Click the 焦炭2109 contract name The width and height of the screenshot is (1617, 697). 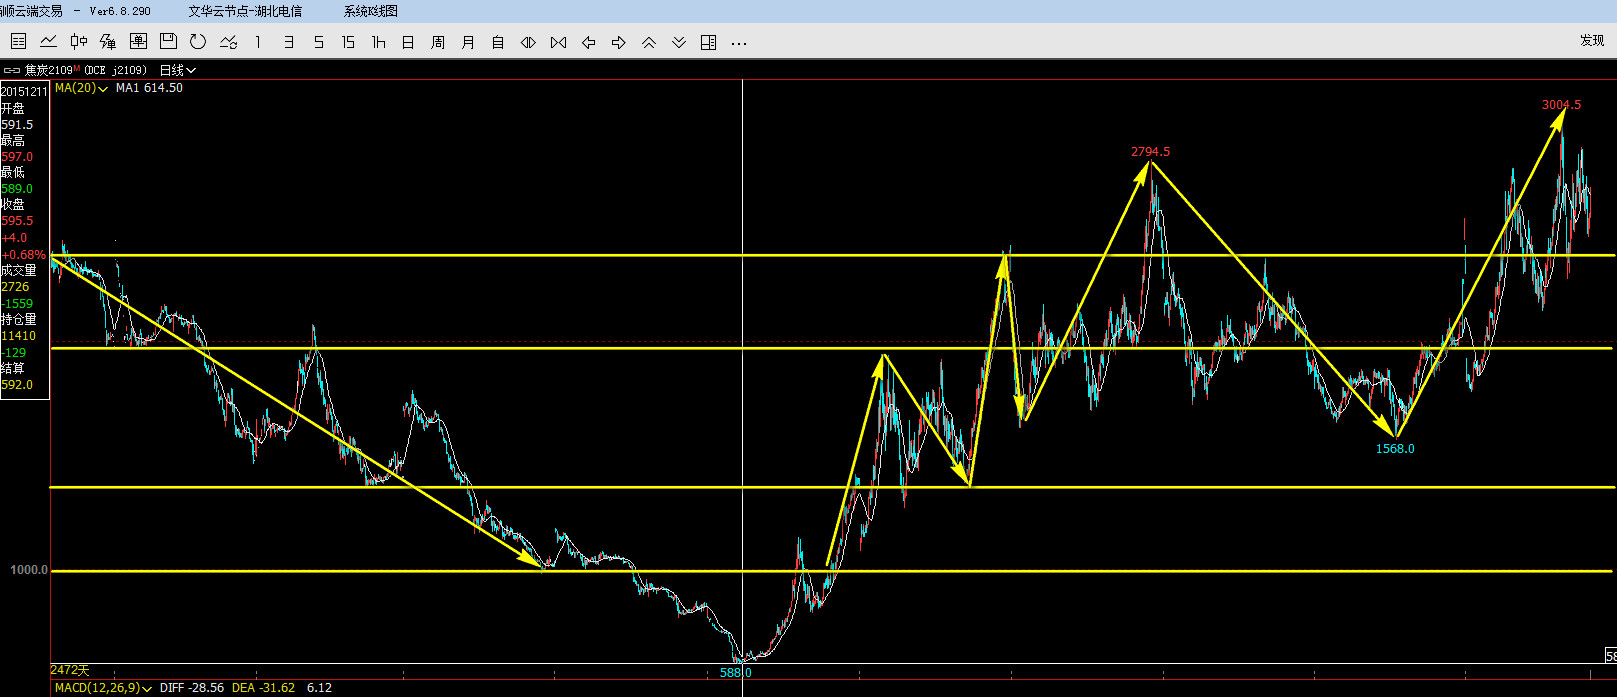point(49,71)
